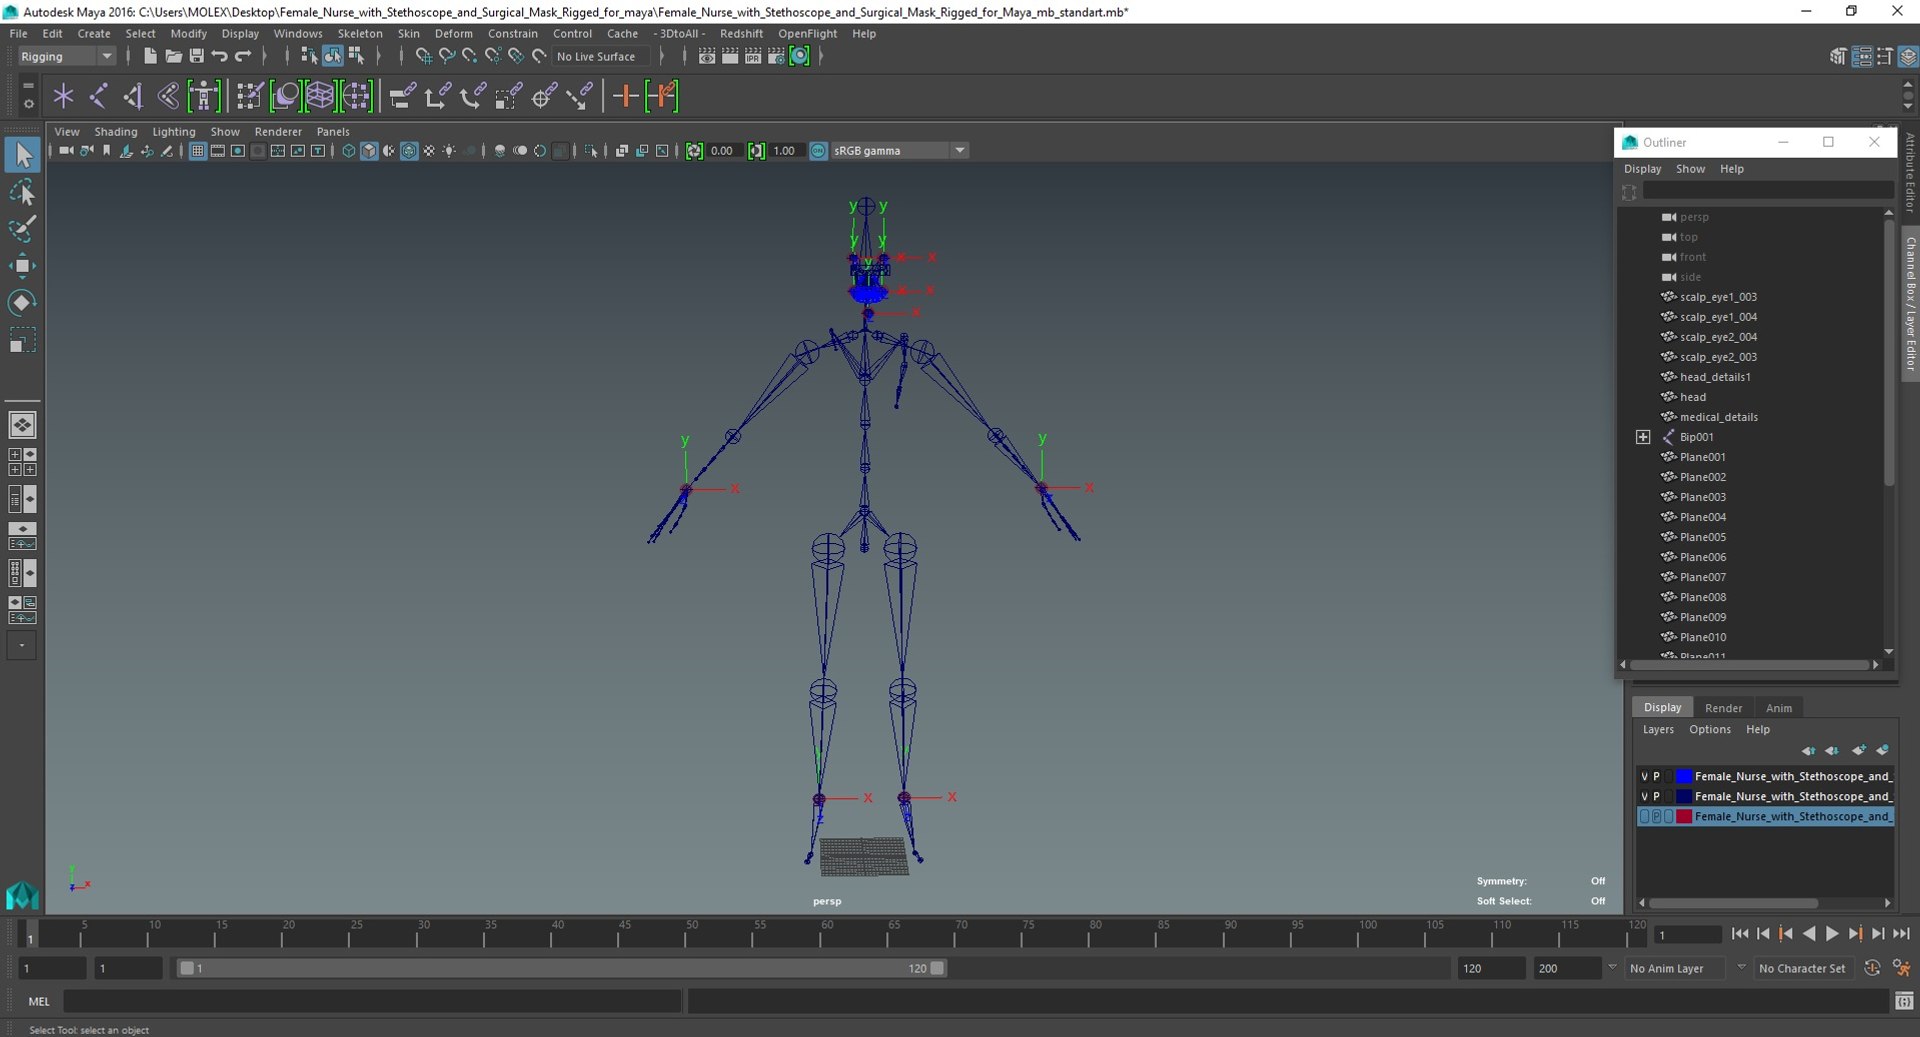Click the Undo arrow icon
Screen dimensions: 1920x1037
coord(220,56)
